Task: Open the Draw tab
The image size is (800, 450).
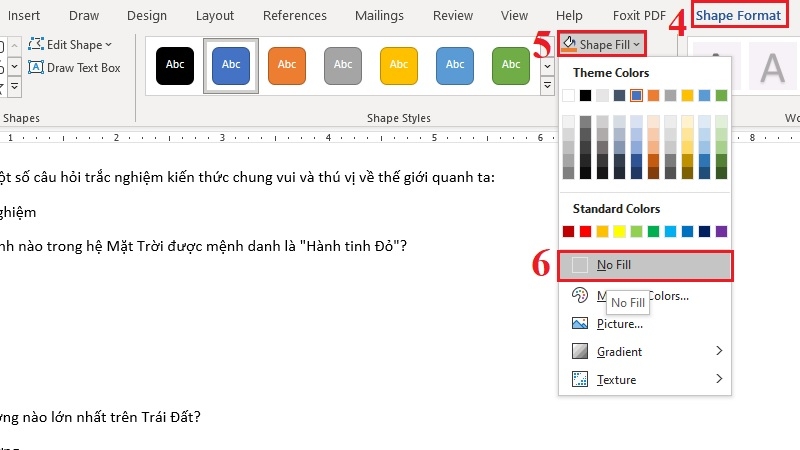Action: pyautogui.click(x=84, y=16)
